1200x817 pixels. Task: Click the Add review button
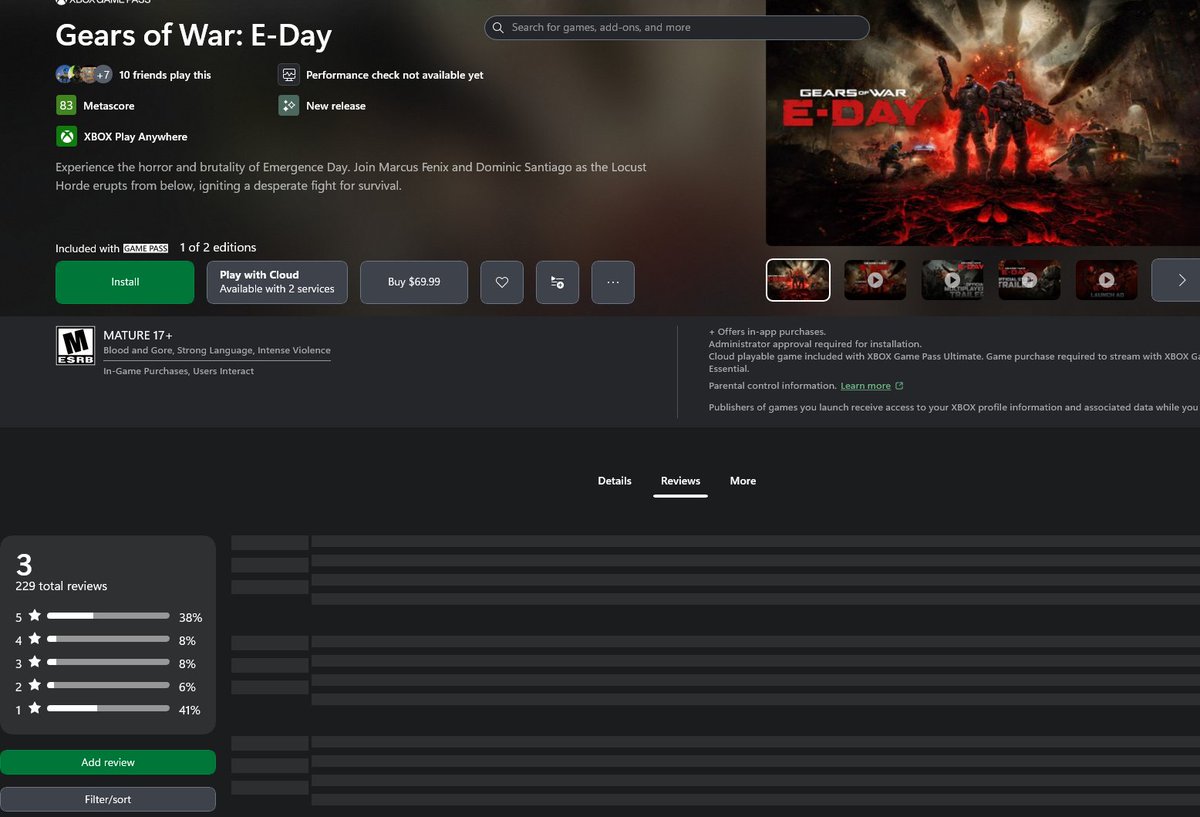[108, 762]
